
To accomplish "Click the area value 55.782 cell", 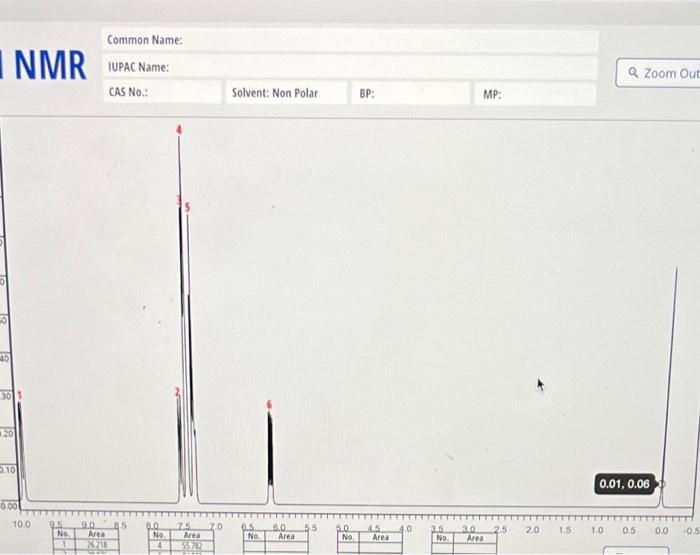I will [192, 546].
